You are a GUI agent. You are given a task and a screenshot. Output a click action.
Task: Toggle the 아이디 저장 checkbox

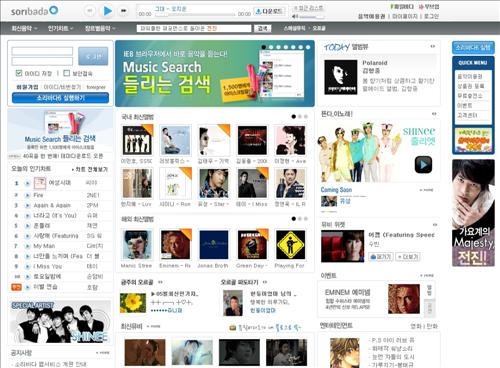pos(19,73)
